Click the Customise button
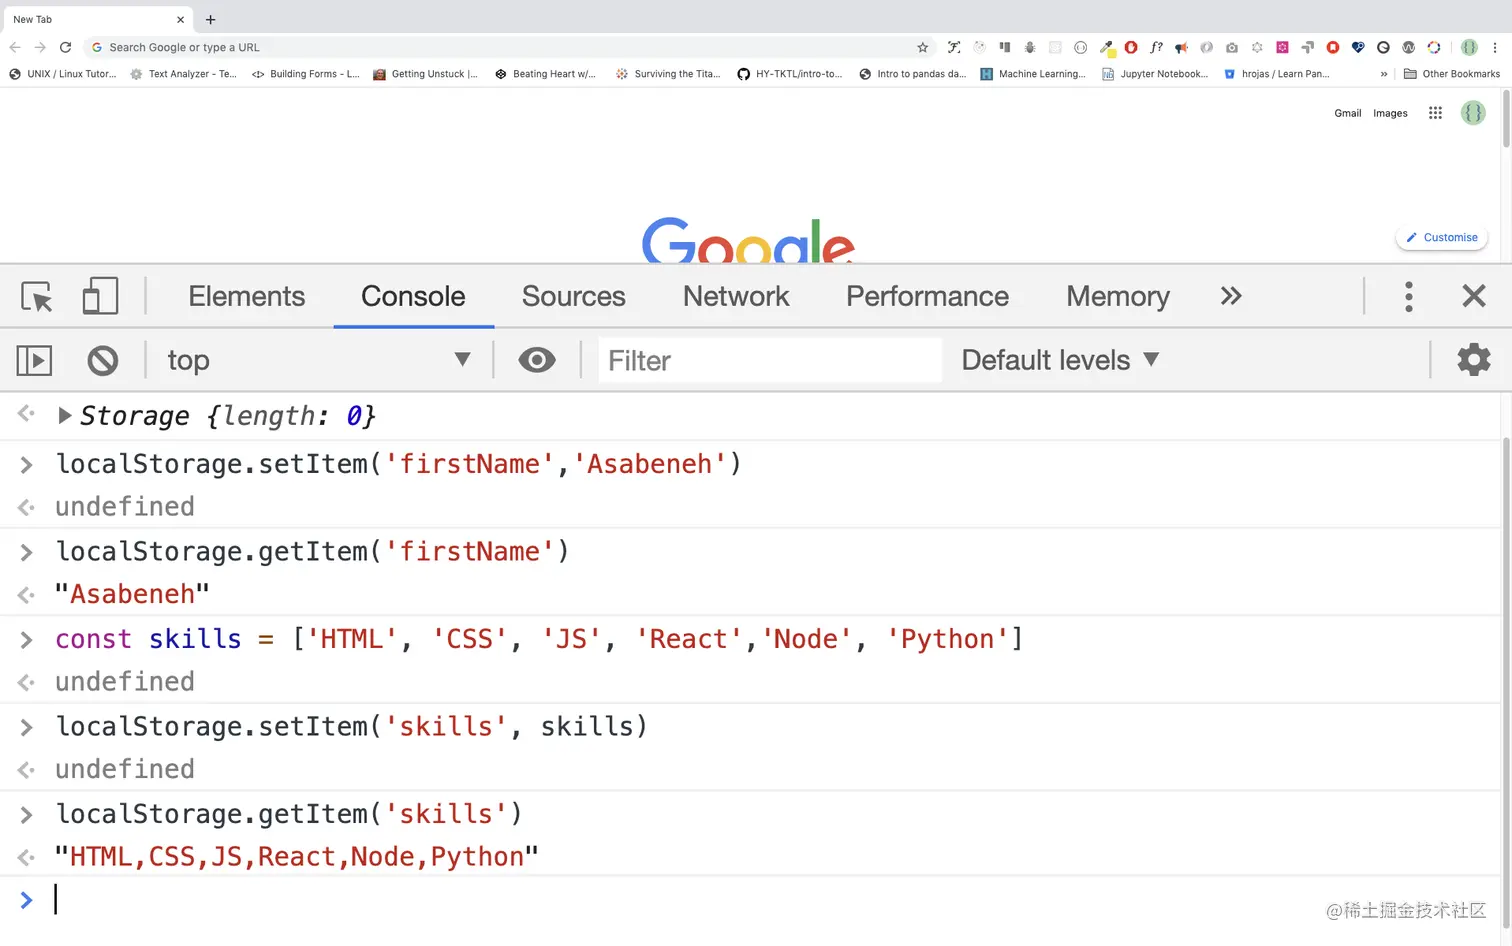 click(1441, 238)
